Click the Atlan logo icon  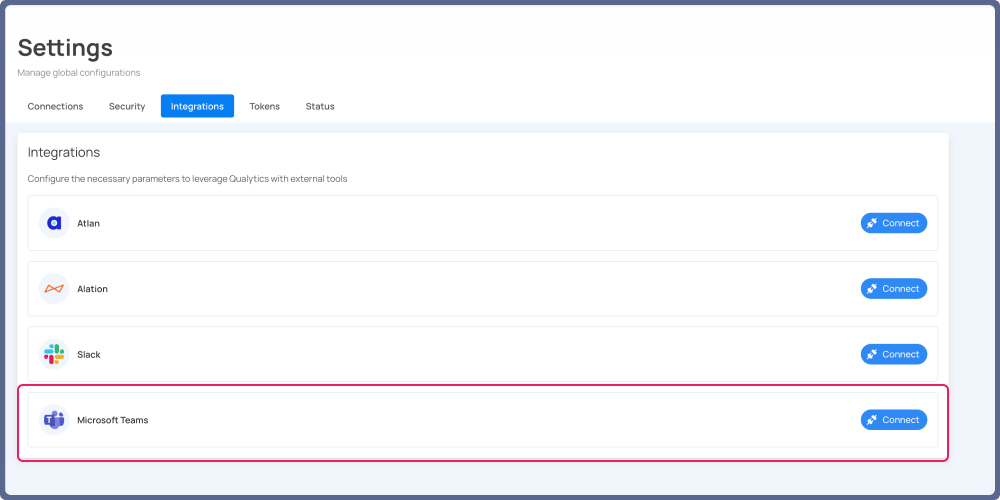pos(54,223)
